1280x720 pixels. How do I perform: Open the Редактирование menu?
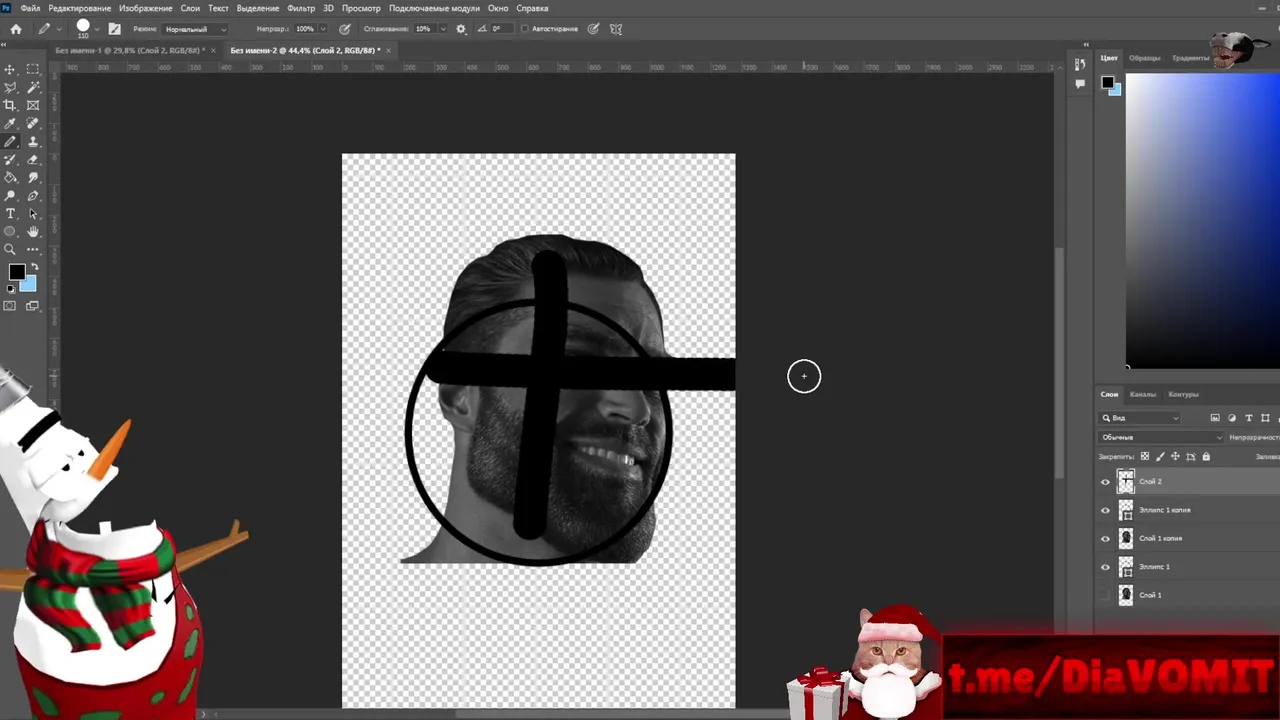[79, 8]
